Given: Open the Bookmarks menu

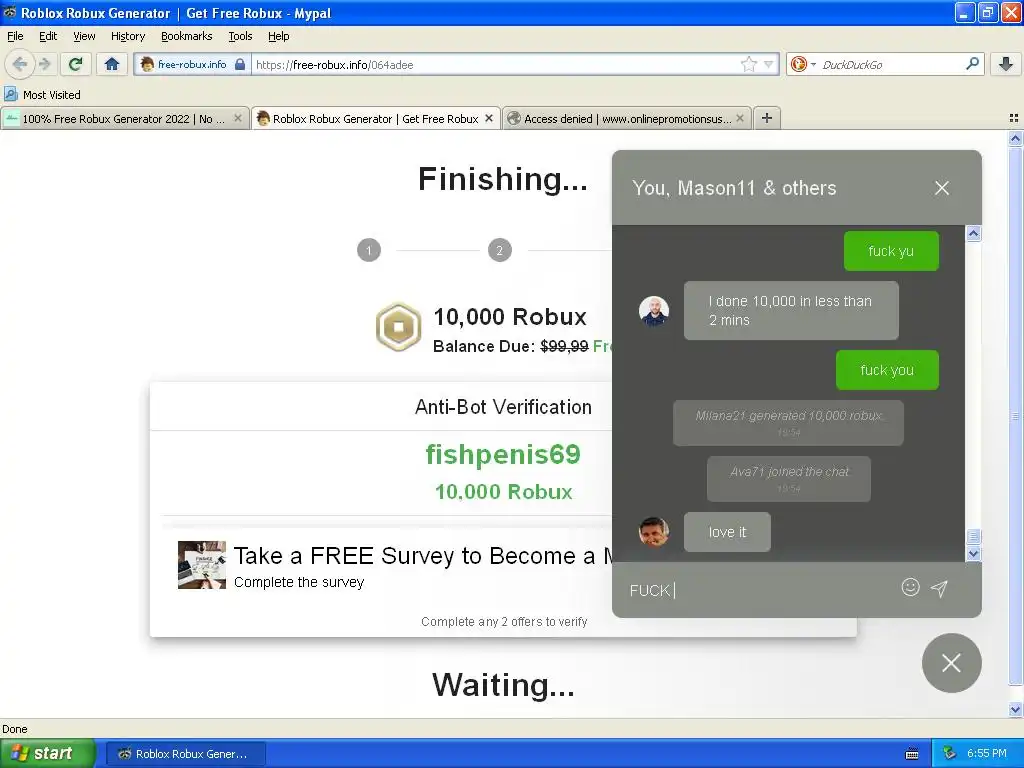Looking at the screenshot, I should (187, 36).
